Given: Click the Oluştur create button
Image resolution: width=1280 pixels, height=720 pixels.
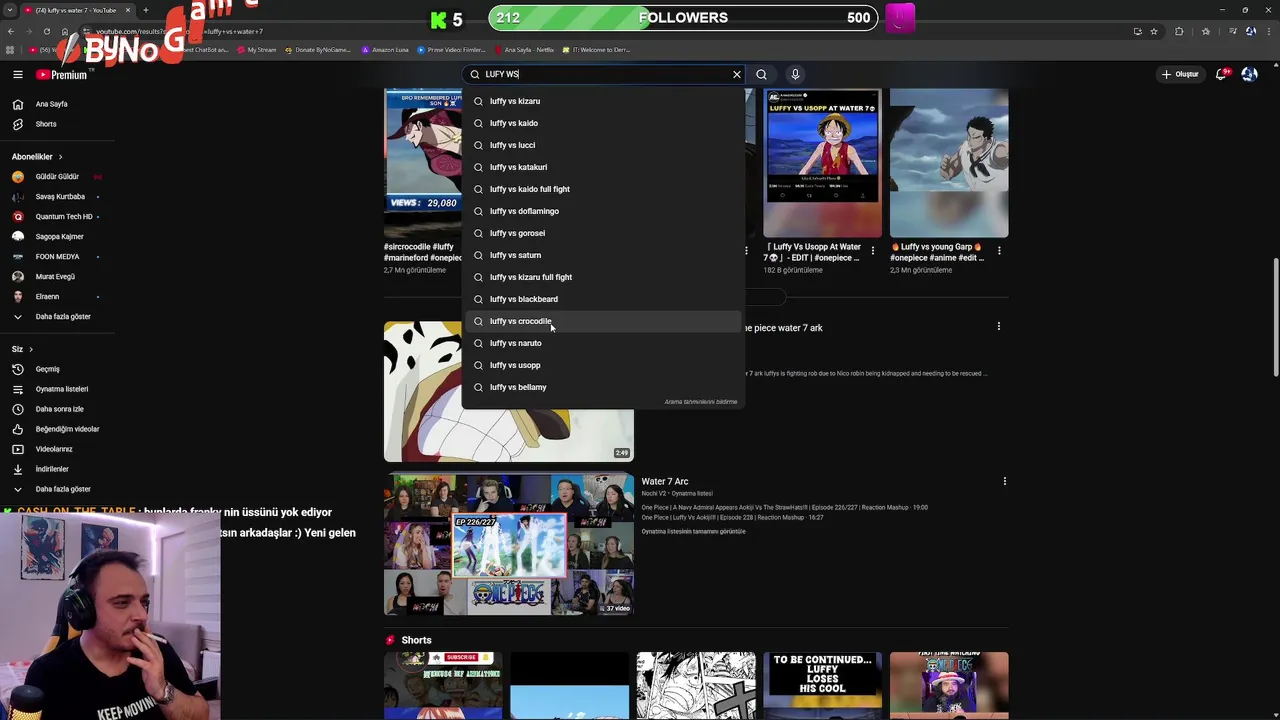Looking at the screenshot, I should 1180,74.
